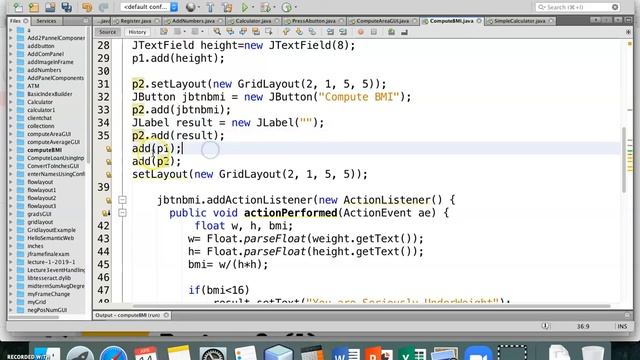Switch to the AddNumbers.java tab
Image resolution: width=640 pixels, height=360 pixels.
193,21
